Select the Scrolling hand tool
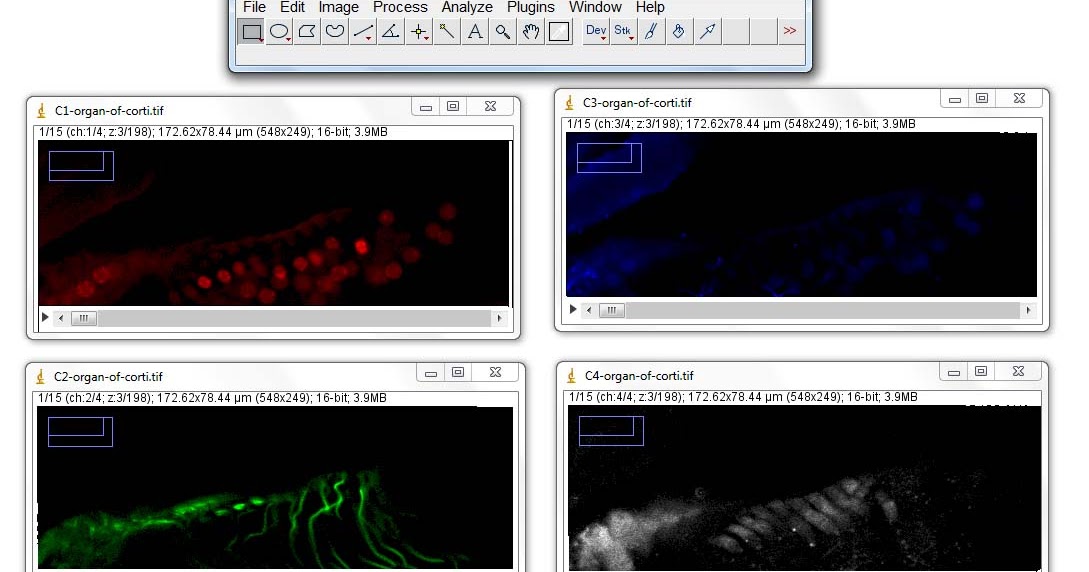The image size is (1089, 572). coord(531,31)
